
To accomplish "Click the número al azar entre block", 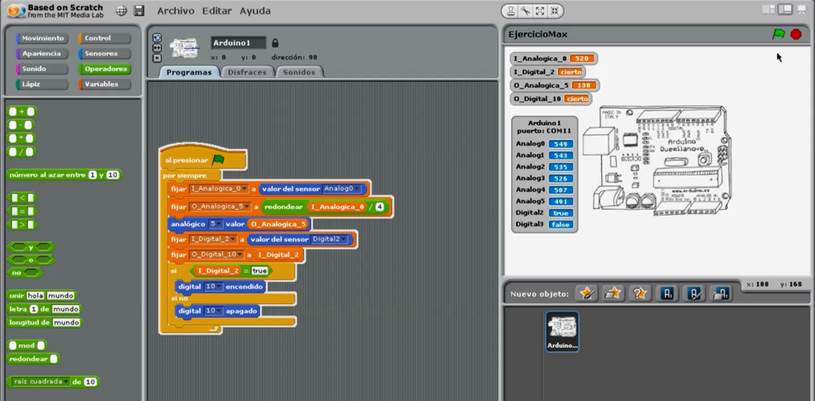I will tap(64, 175).
